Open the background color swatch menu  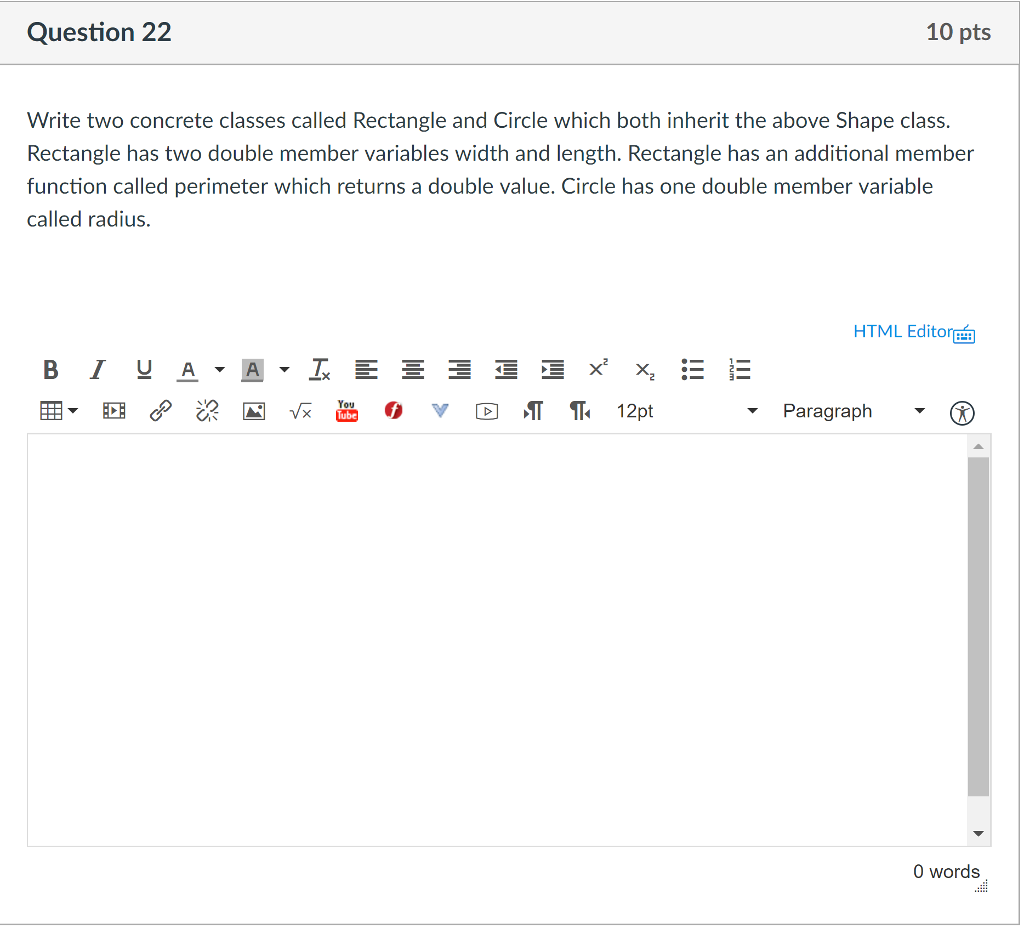tap(284, 370)
